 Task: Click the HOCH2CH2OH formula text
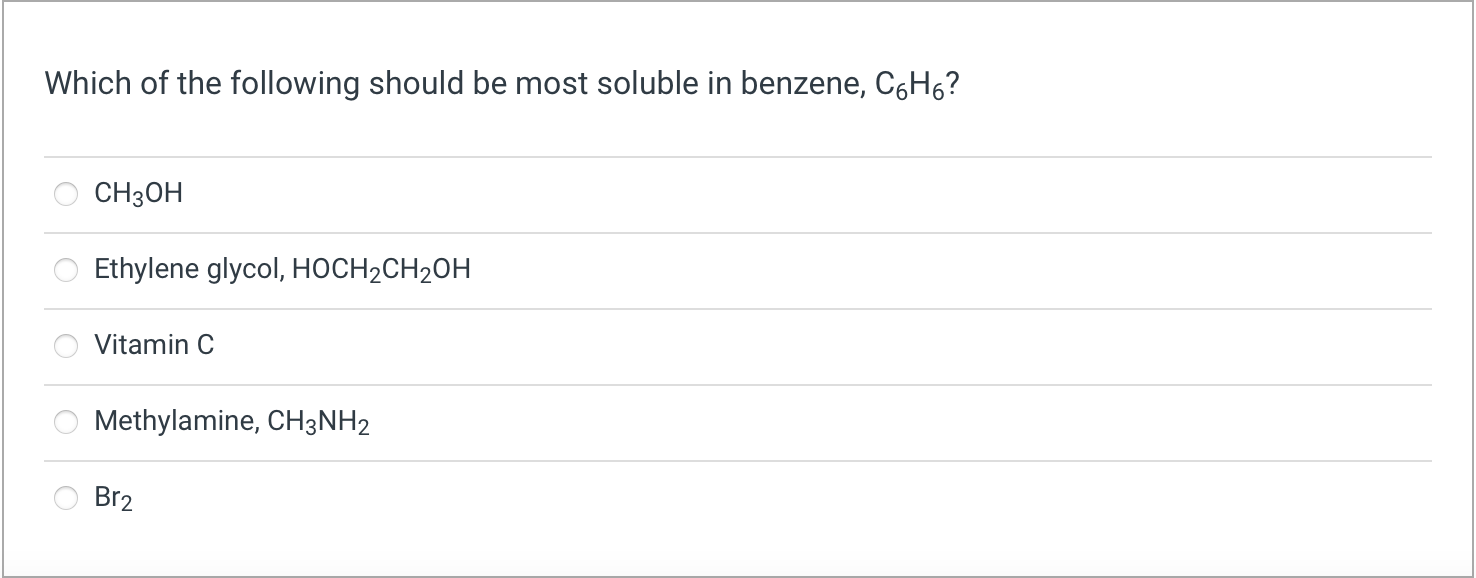click(x=381, y=270)
